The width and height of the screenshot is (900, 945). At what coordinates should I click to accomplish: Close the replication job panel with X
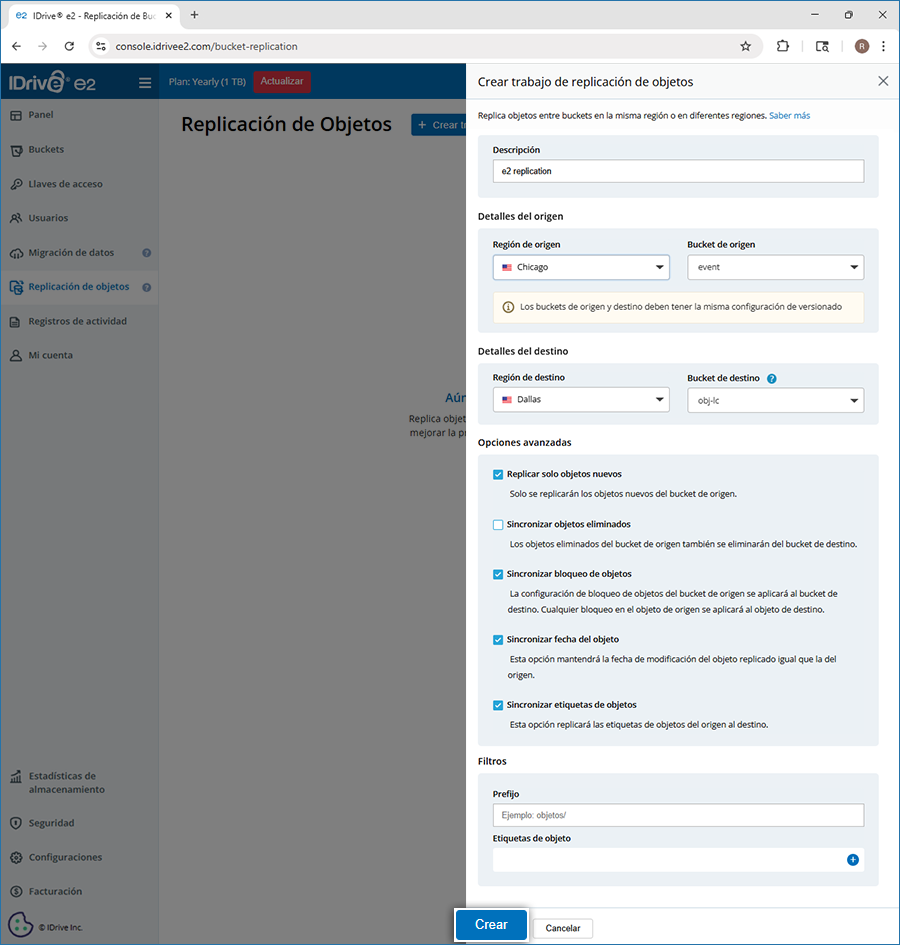click(x=883, y=82)
